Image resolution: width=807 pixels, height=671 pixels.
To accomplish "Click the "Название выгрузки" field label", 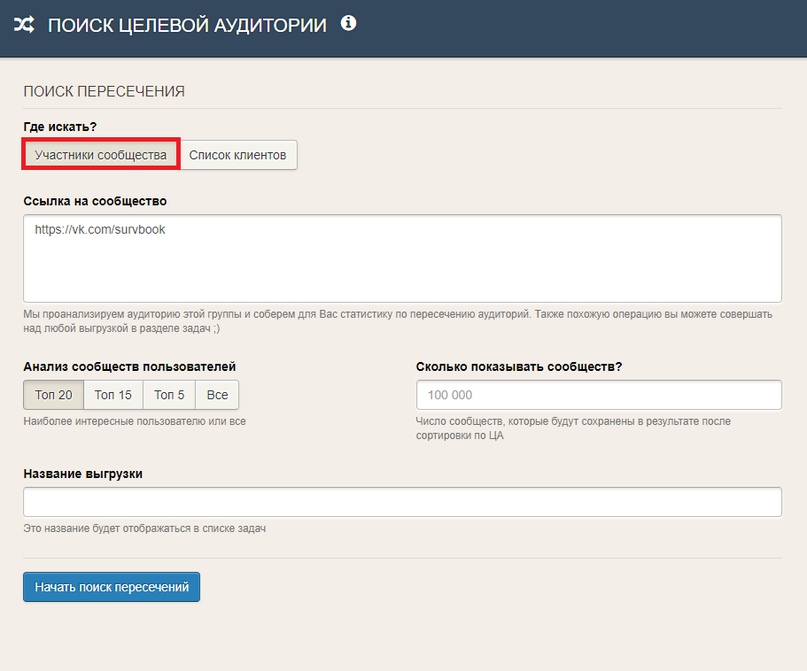I will coord(83,473).
